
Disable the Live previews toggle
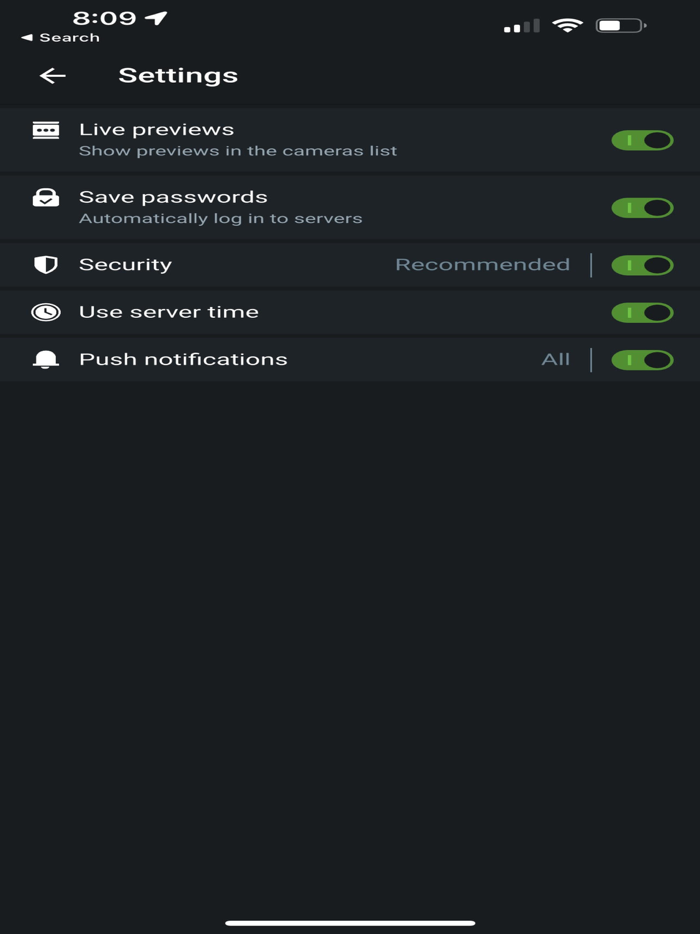coord(642,140)
